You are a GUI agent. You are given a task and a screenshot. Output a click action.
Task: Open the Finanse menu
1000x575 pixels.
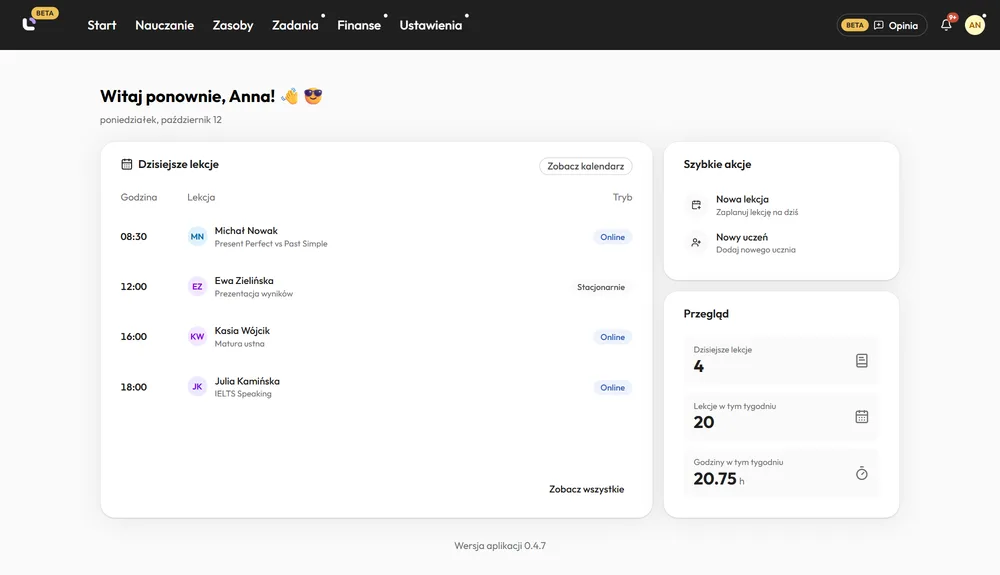pos(359,25)
